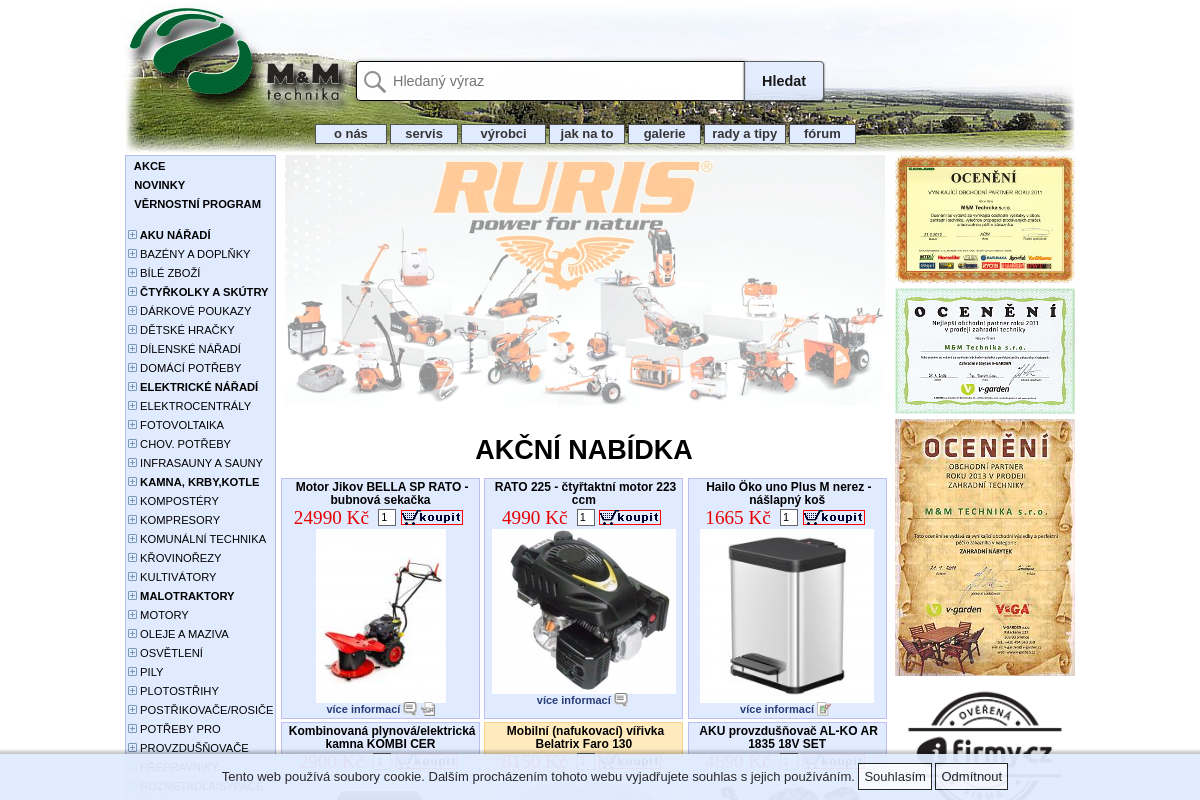Open the fórum menu item

(822, 134)
